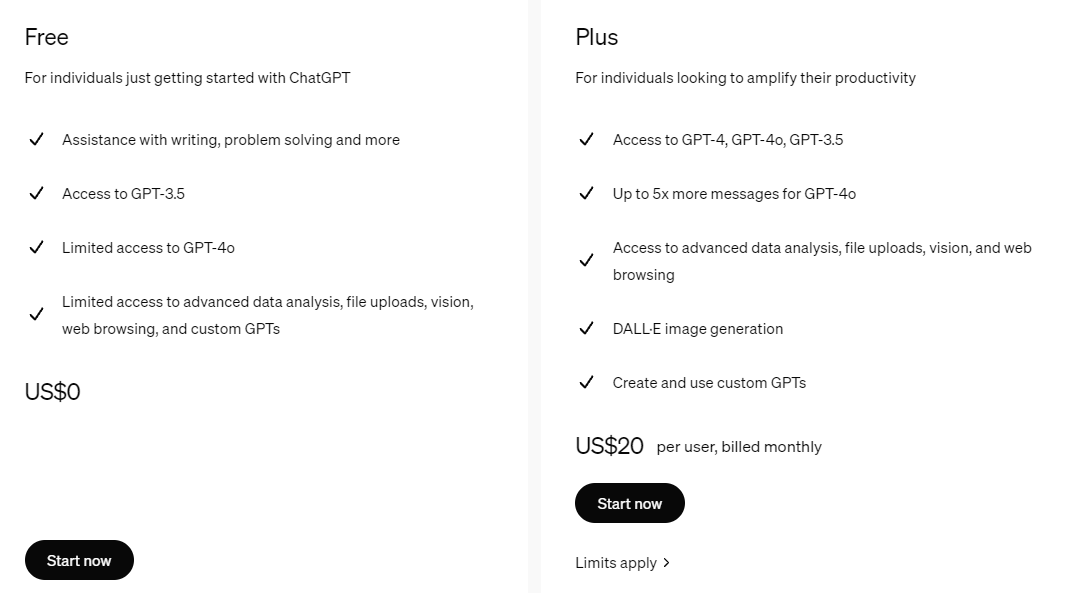Screen dimensions: 1069x593
Task: Click per user, billed monthly text
Action: pyautogui.click(x=739, y=447)
